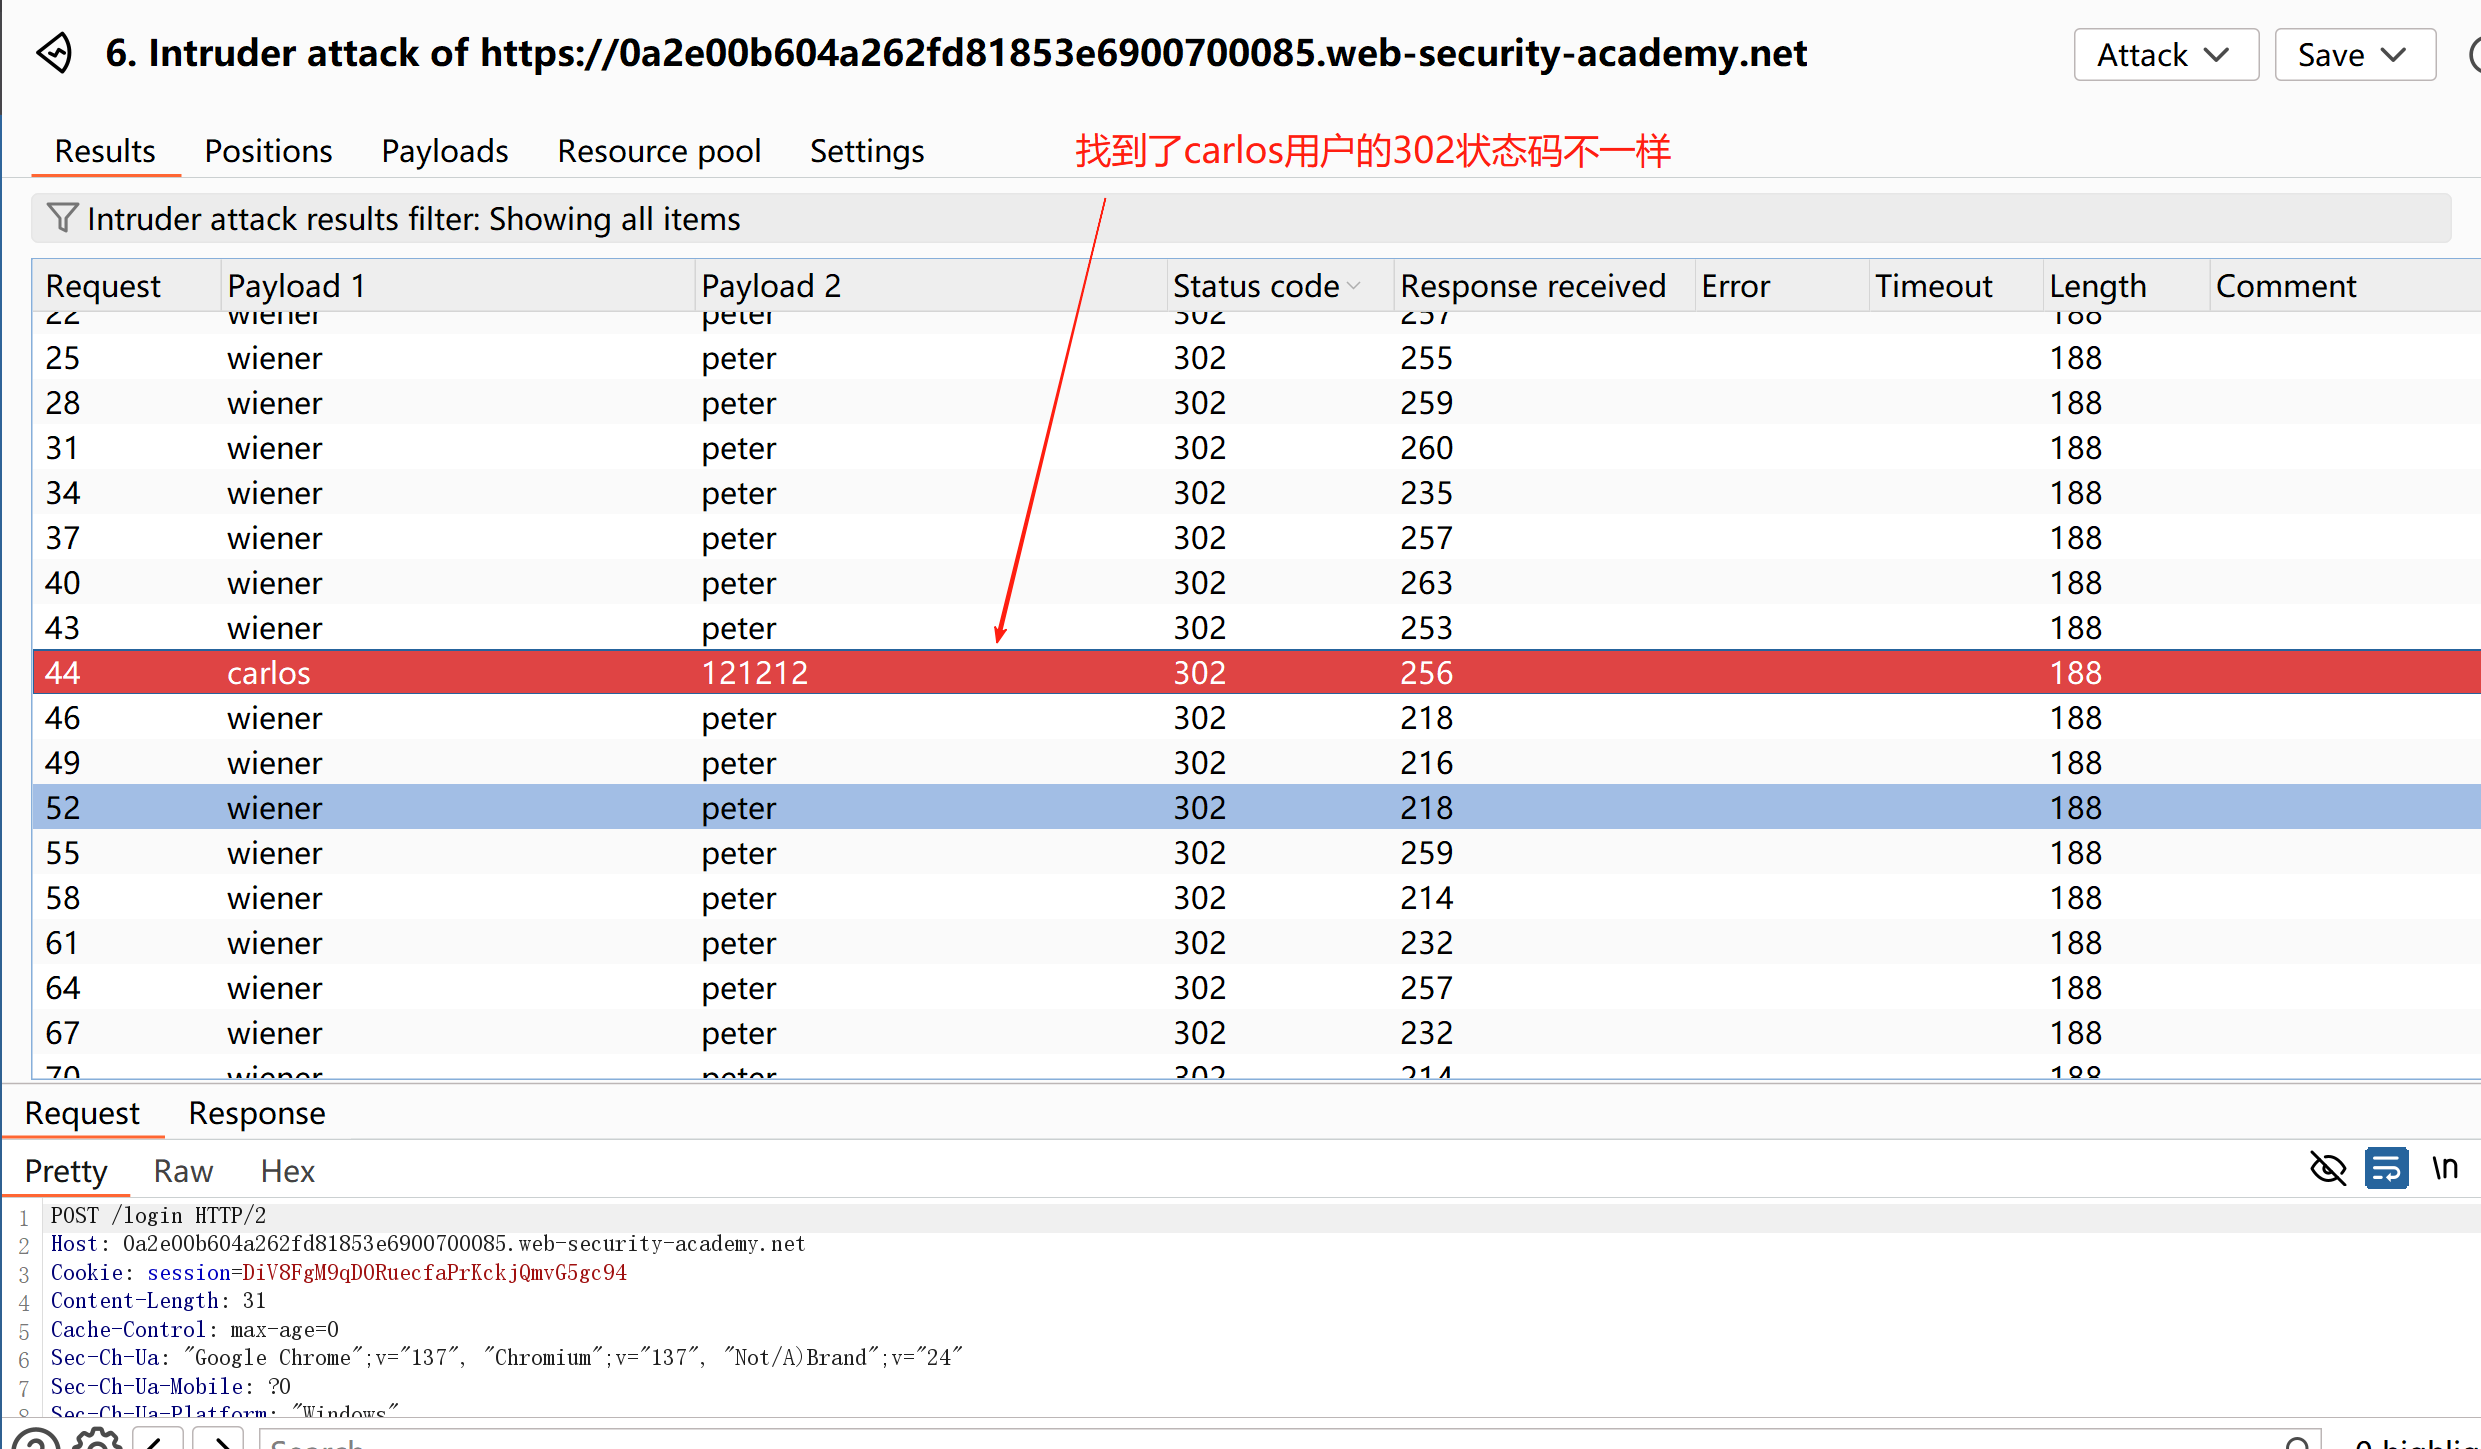Click the results filter funnel icon
The image size is (2481, 1449).
tap(62, 218)
